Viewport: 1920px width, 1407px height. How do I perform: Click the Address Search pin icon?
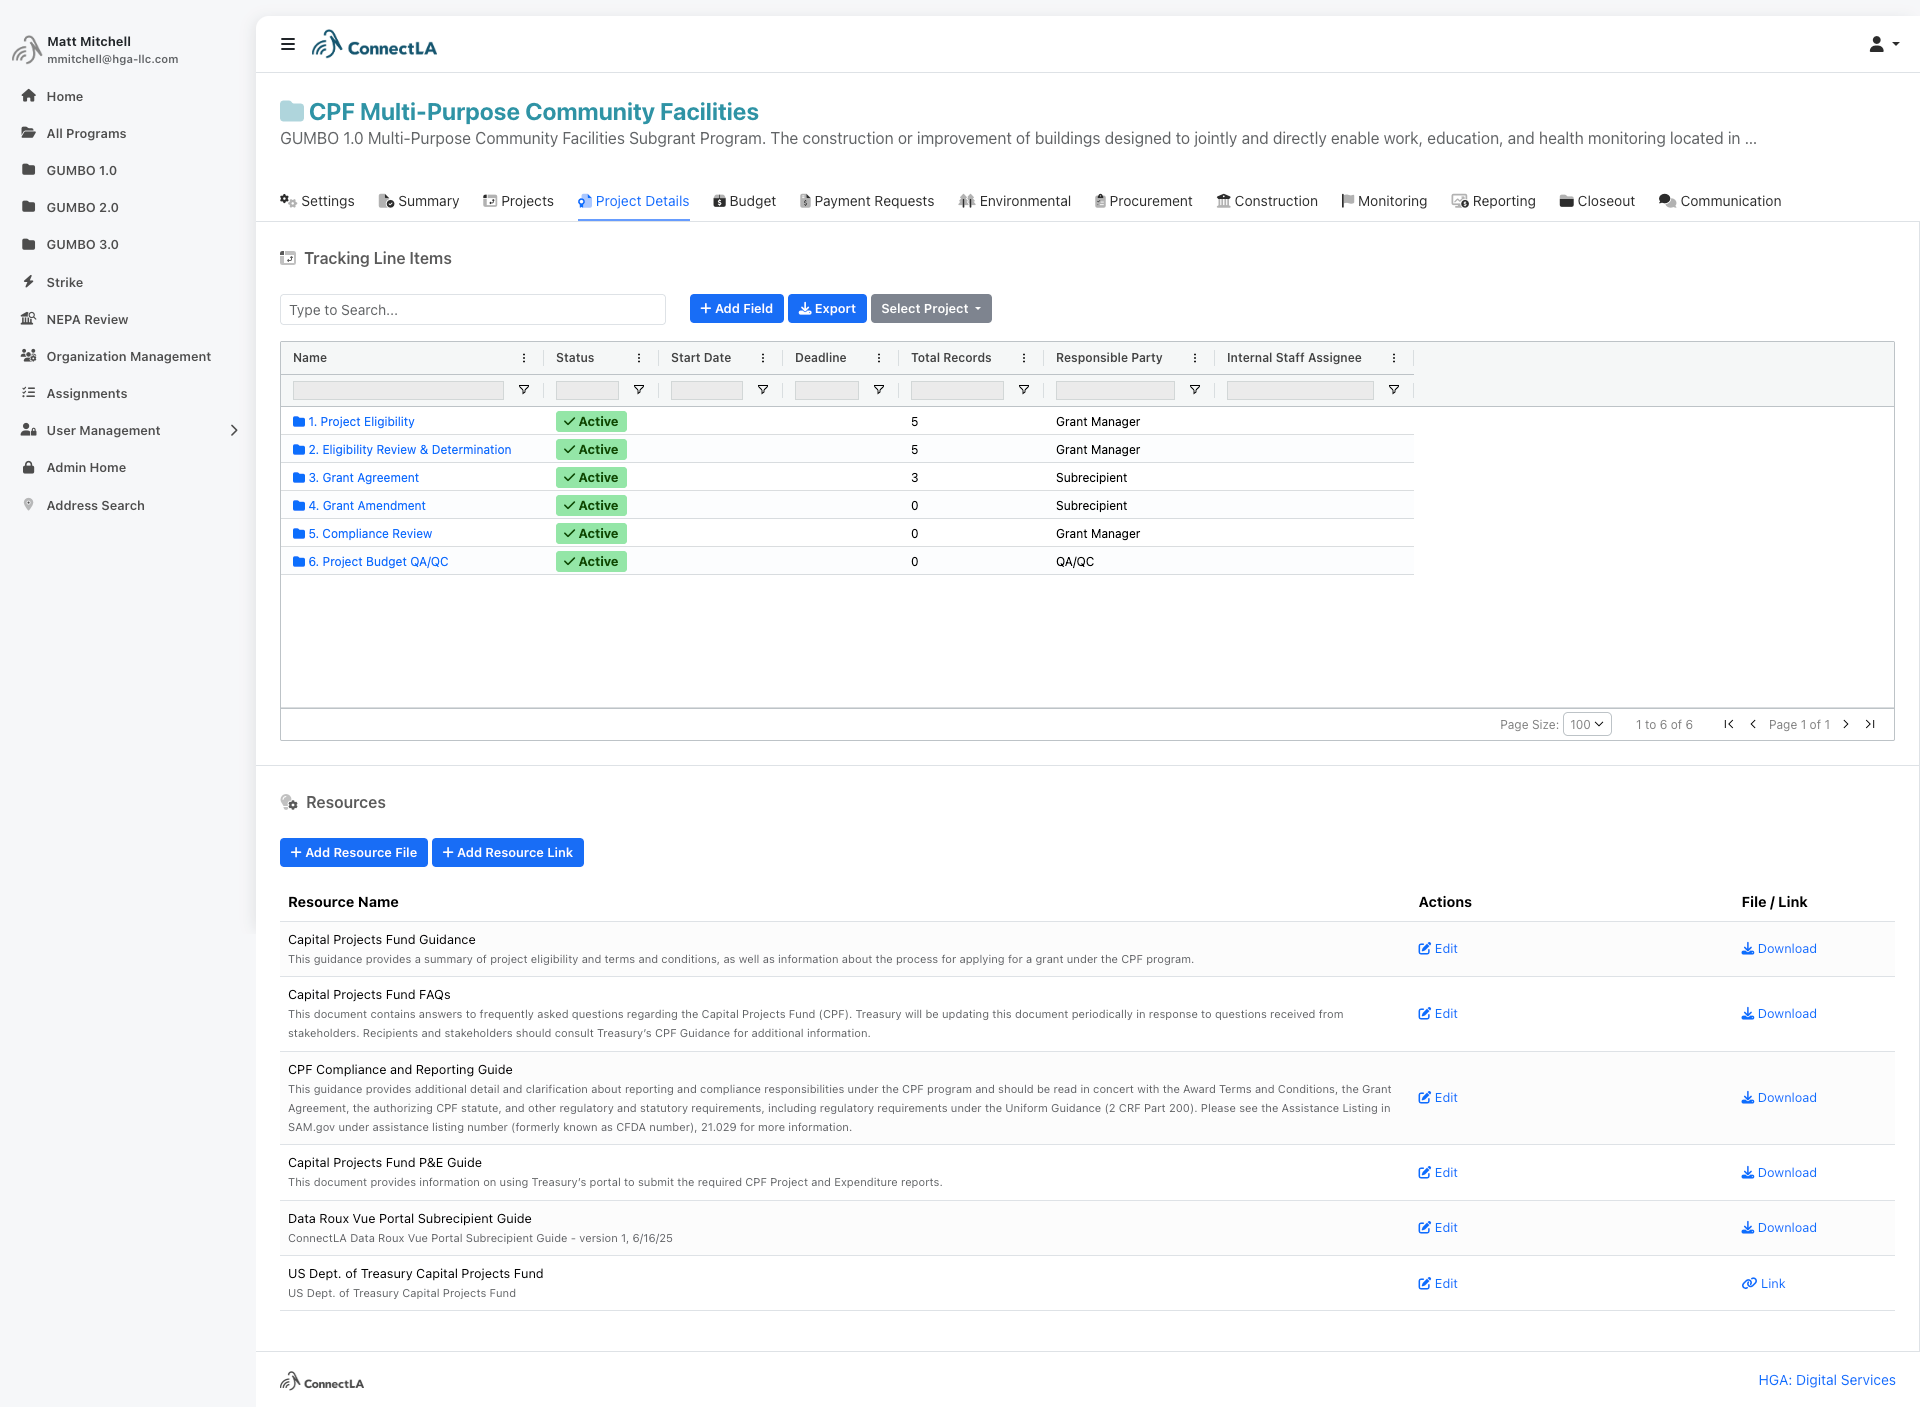(x=29, y=505)
